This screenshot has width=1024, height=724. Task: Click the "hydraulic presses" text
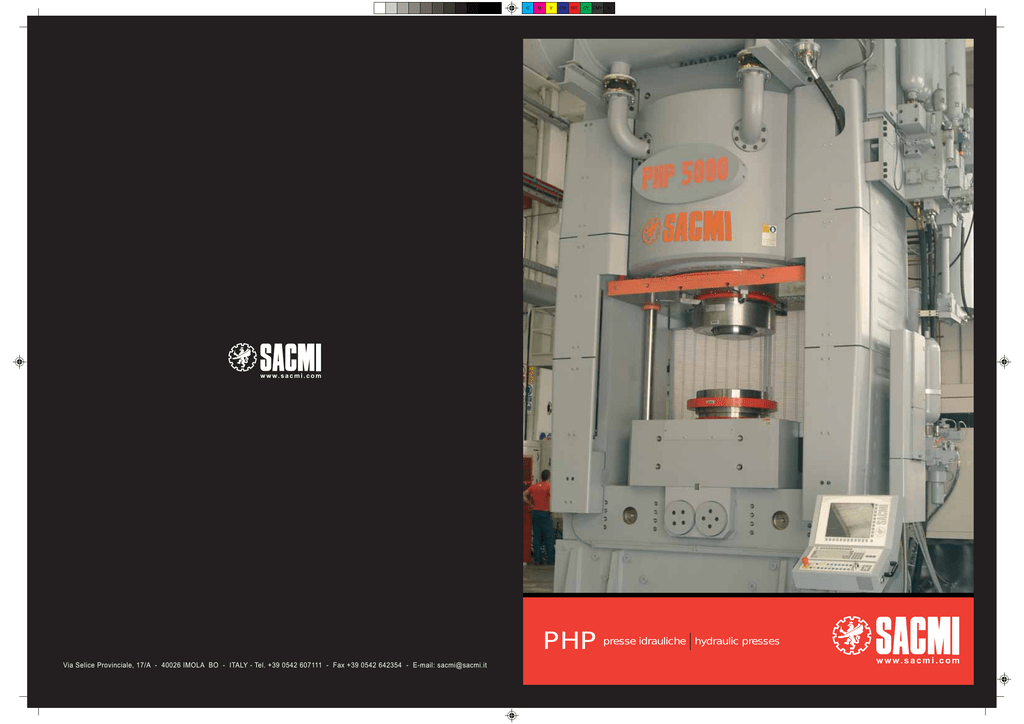pos(737,641)
